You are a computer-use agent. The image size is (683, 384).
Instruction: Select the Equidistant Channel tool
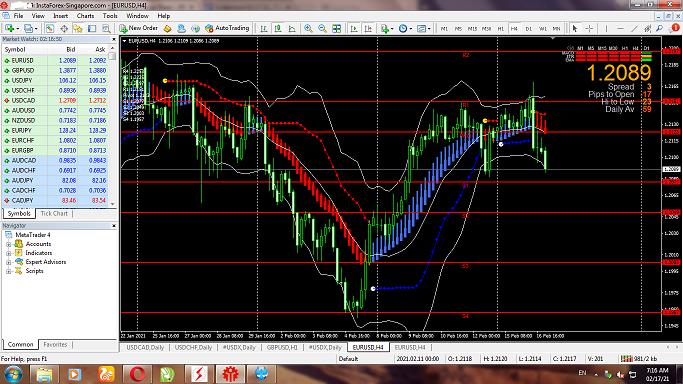coord(648,28)
